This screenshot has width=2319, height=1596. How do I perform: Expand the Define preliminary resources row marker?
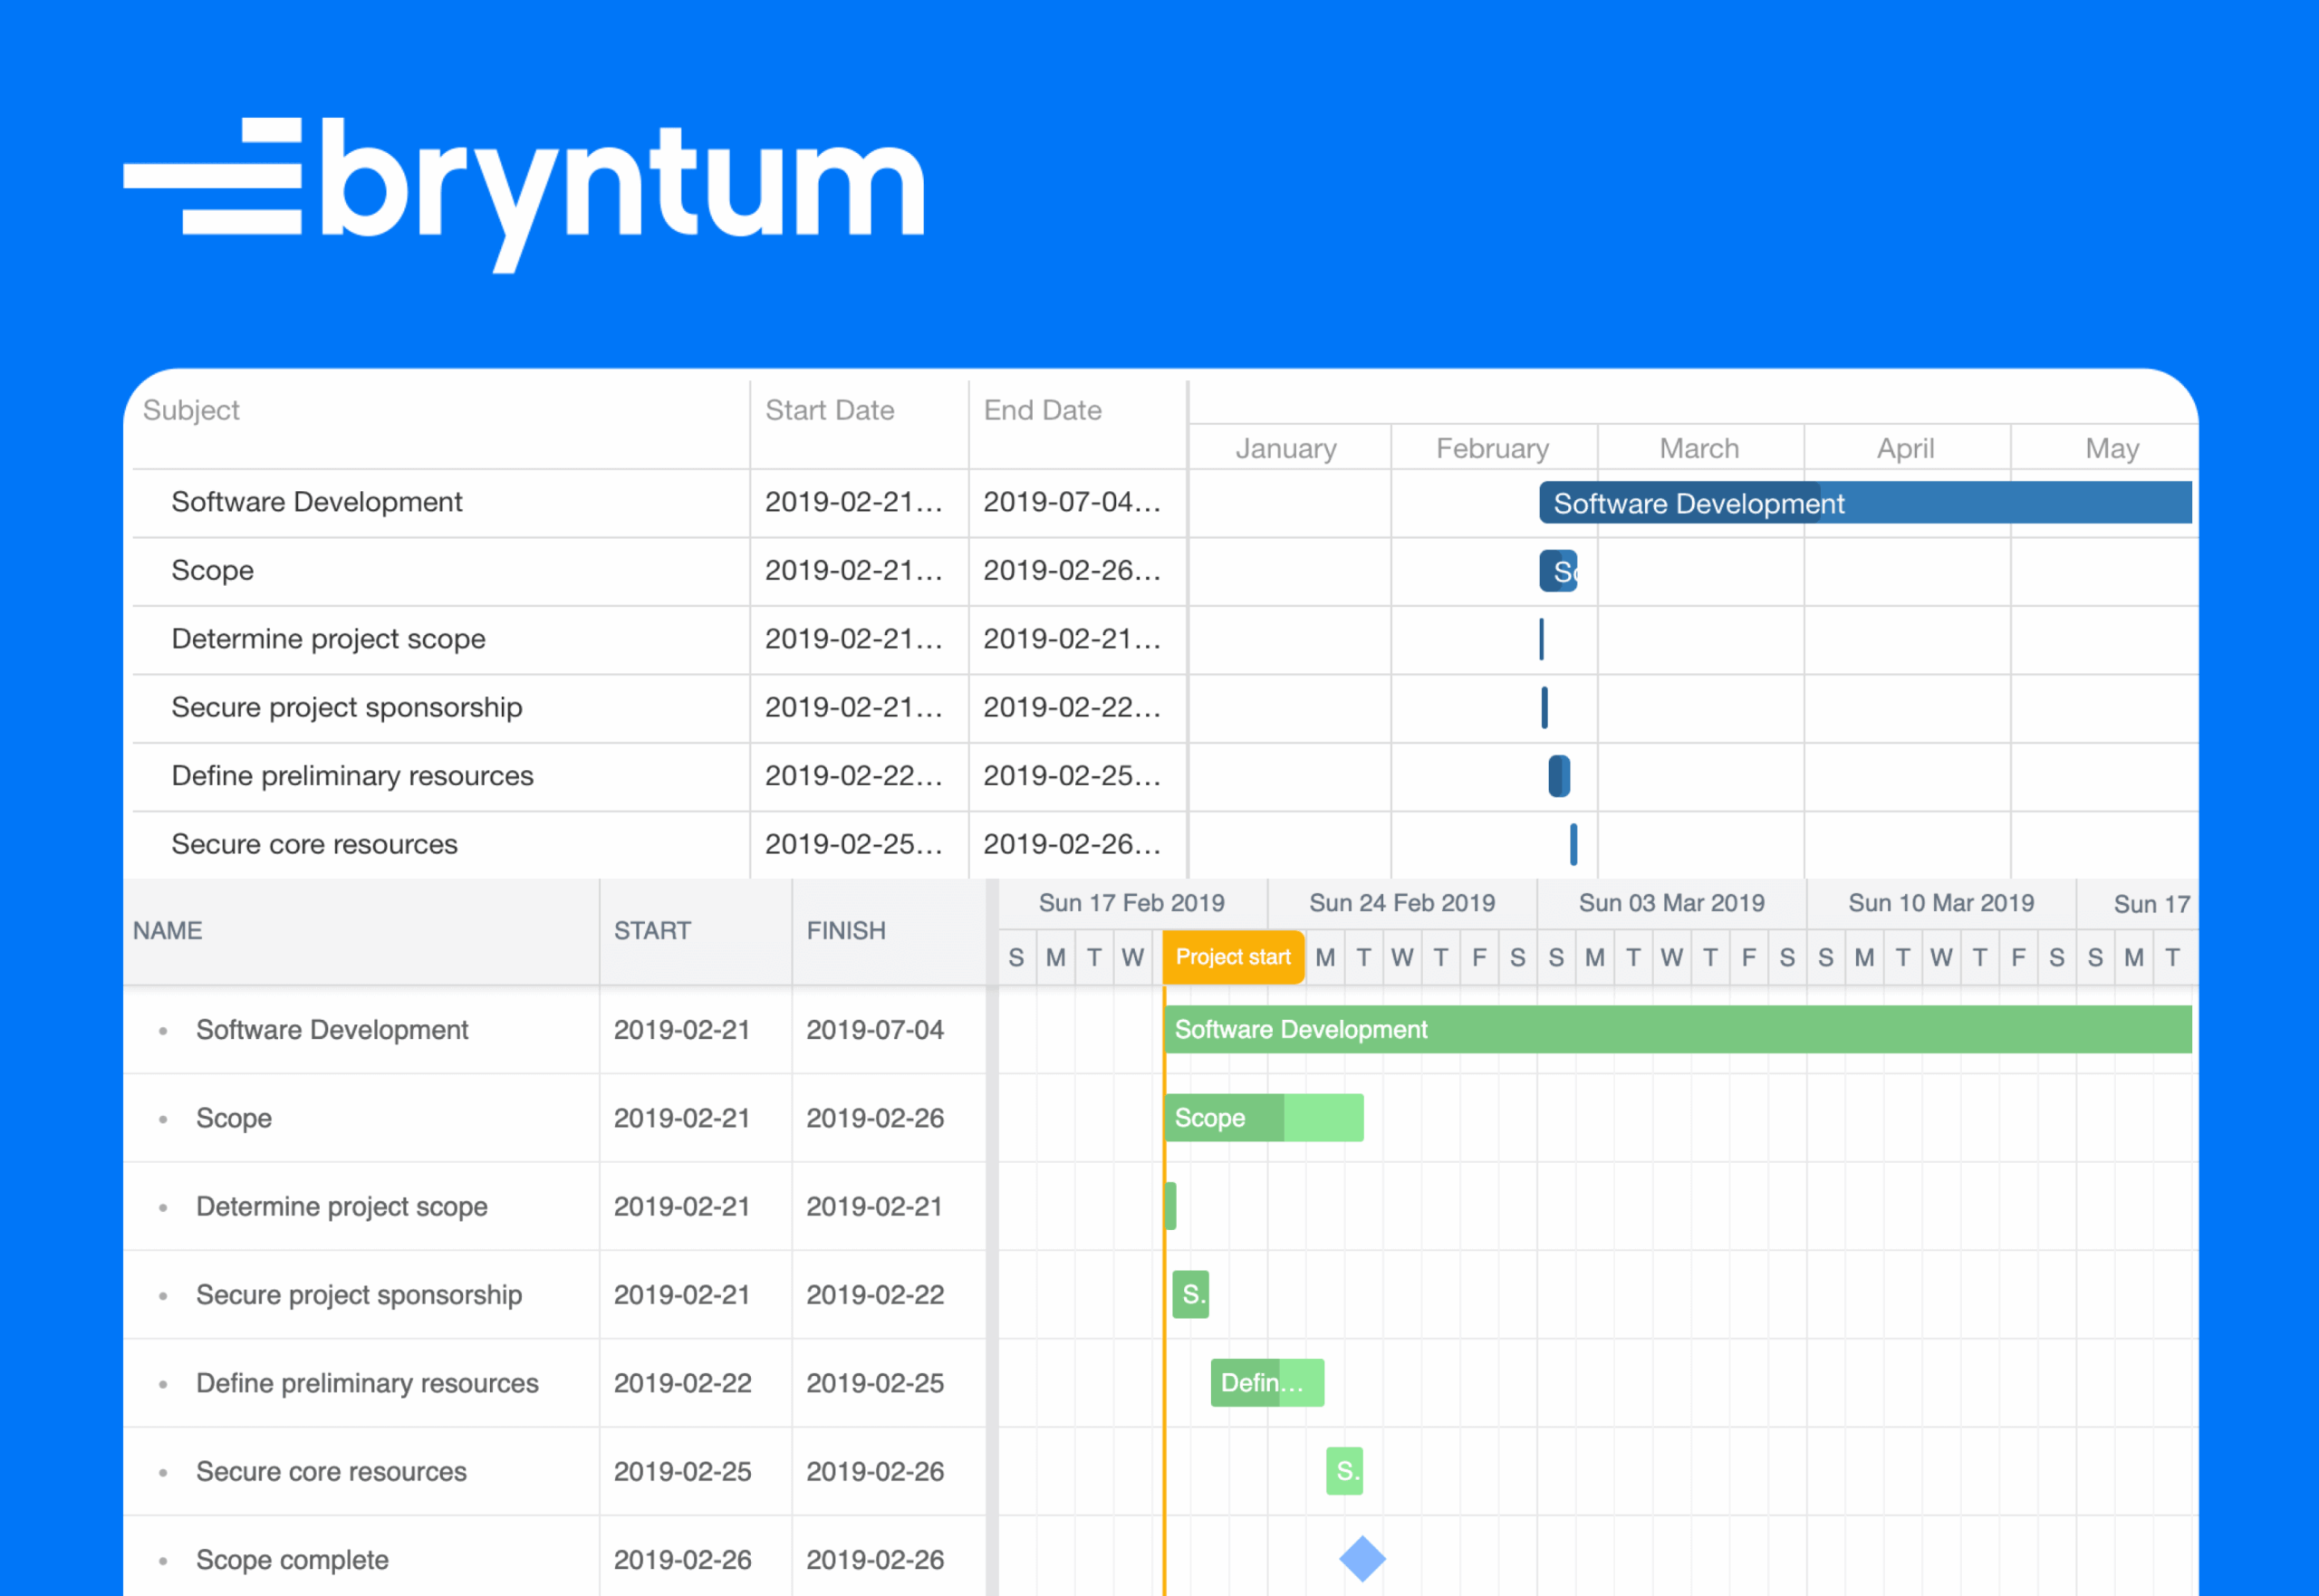163,1383
